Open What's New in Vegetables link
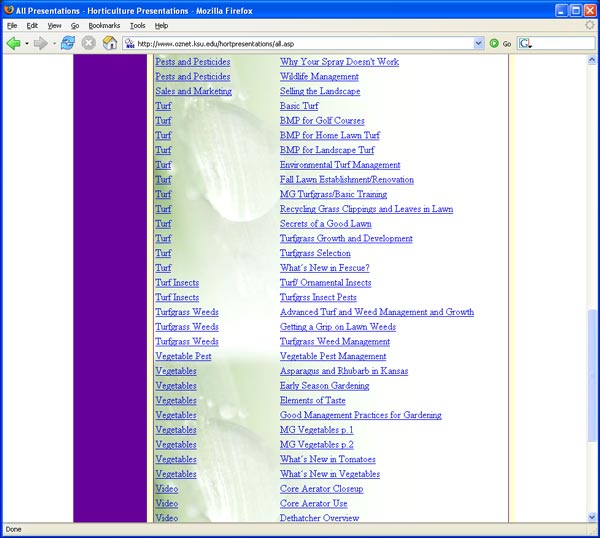The height and width of the screenshot is (538, 600). [x=330, y=474]
